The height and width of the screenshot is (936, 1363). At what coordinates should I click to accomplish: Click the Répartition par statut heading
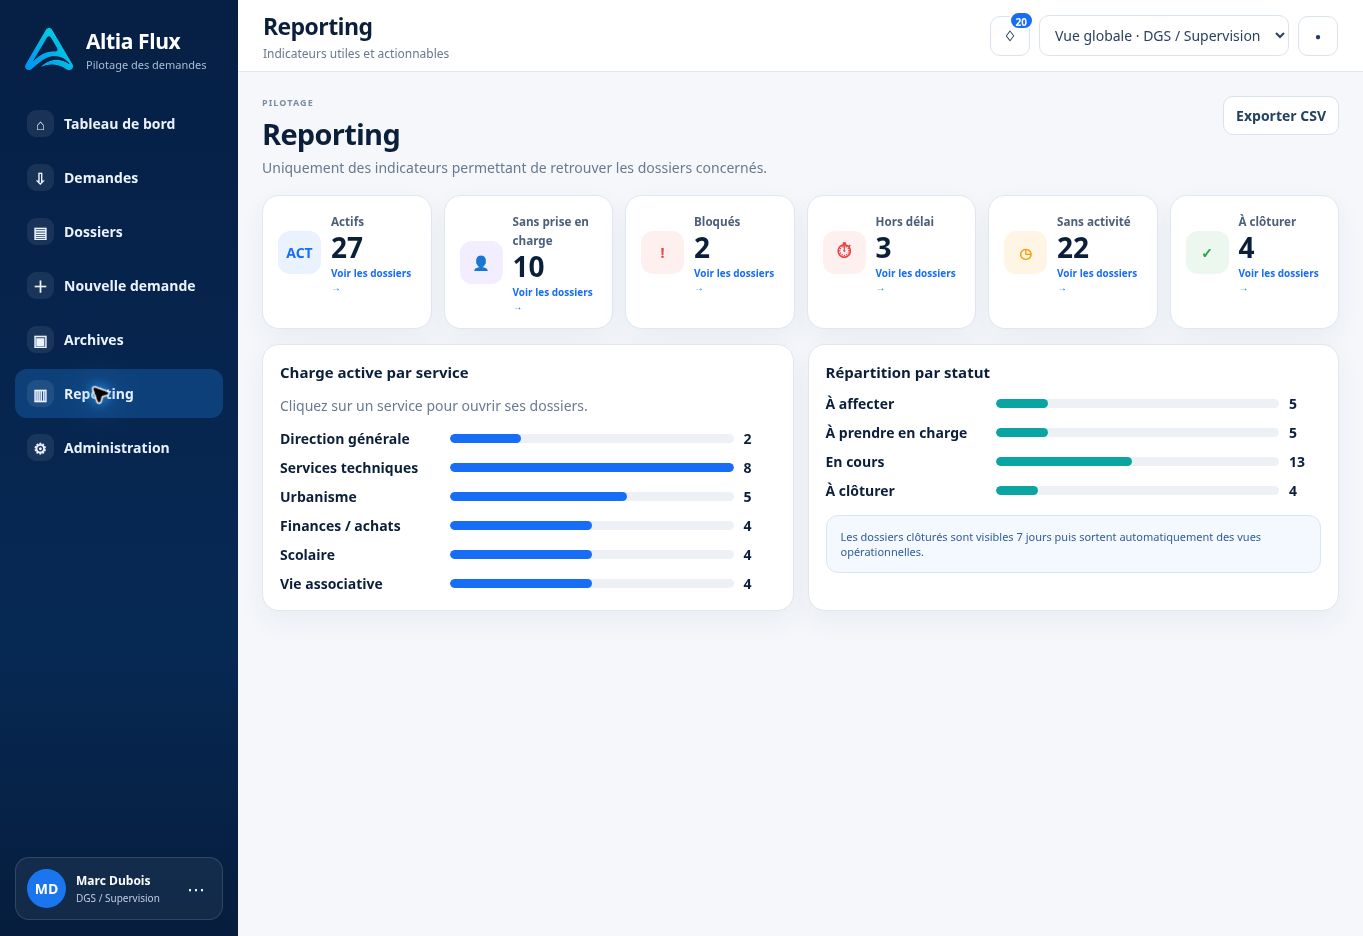pos(908,373)
